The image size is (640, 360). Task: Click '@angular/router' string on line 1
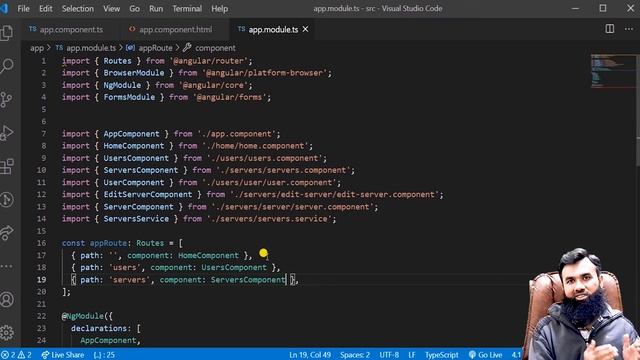(209, 61)
